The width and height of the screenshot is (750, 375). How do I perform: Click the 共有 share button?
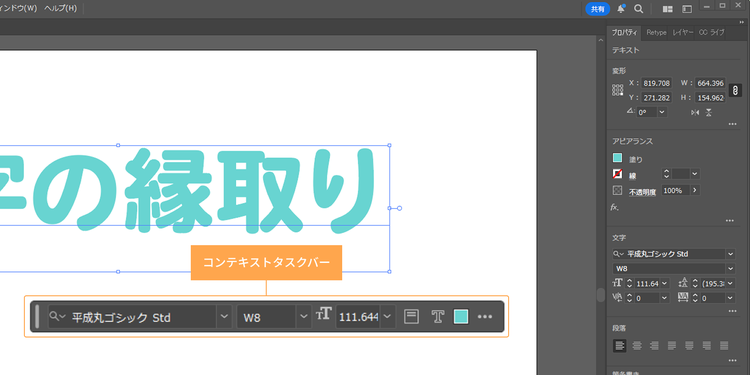point(597,9)
